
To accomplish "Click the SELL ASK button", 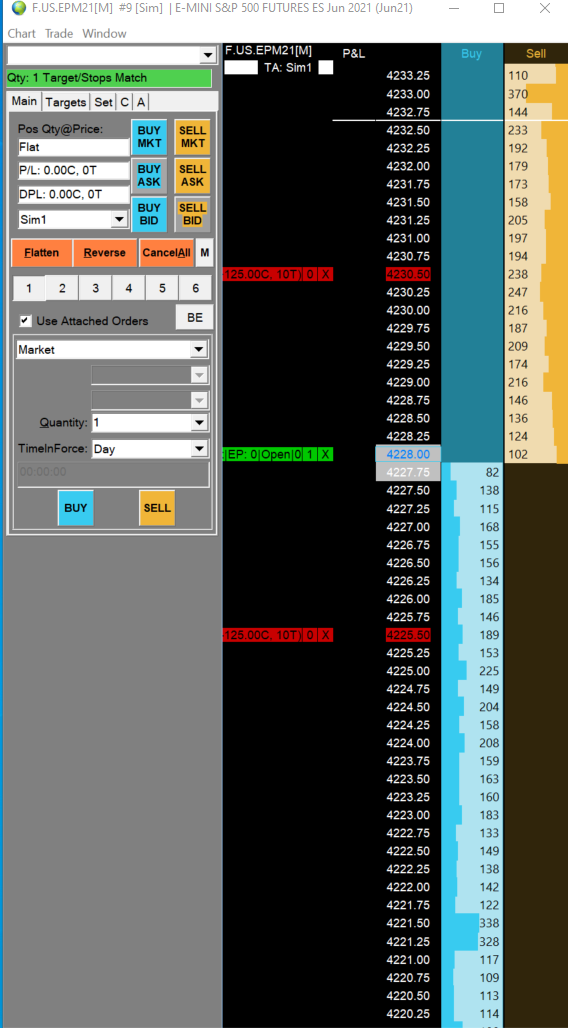I will (192, 176).
